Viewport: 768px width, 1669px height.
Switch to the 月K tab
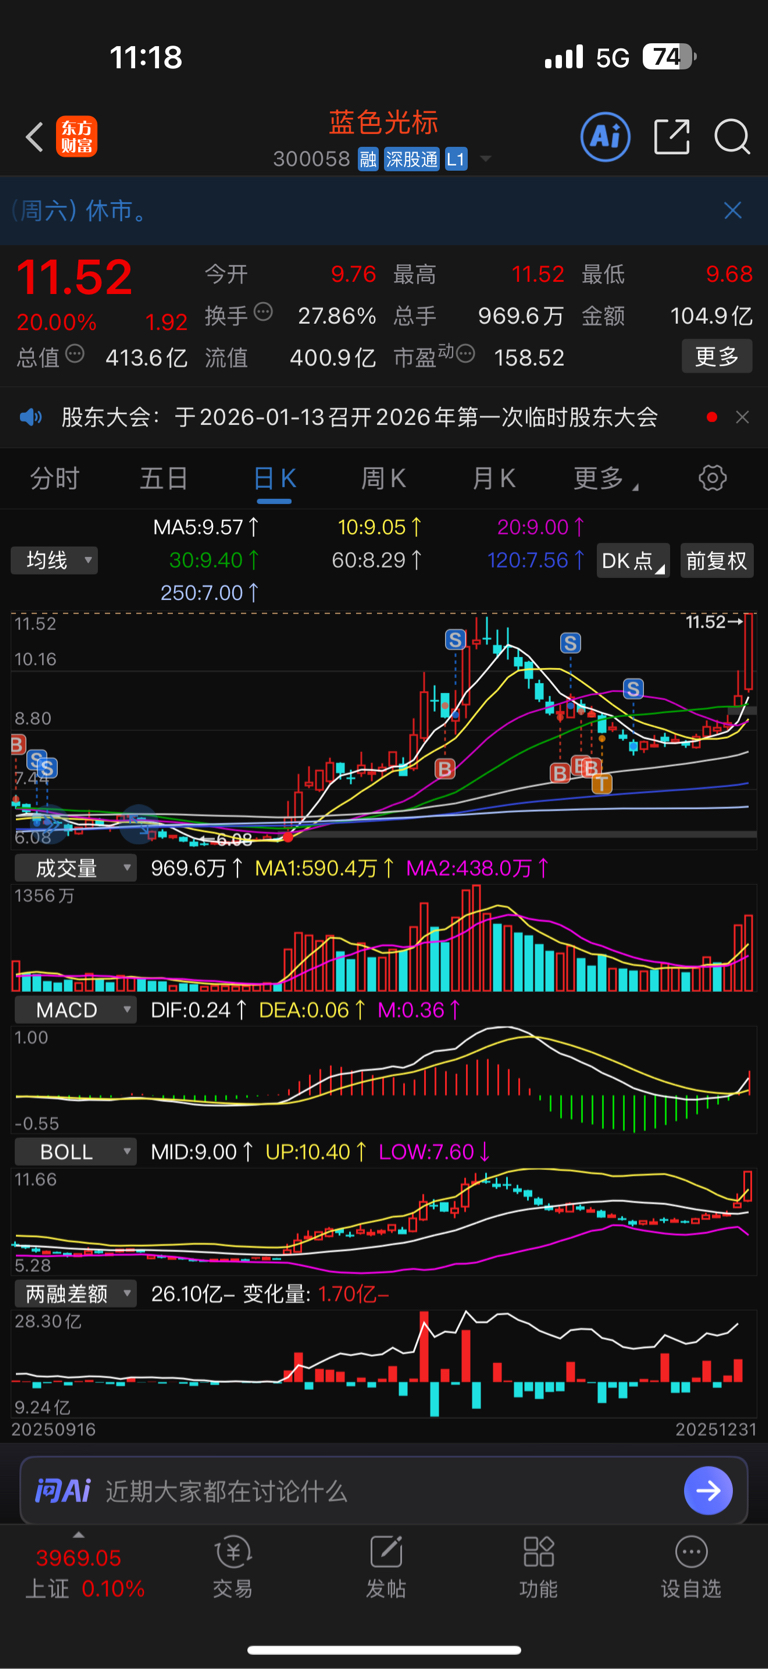tap(493, 479)
